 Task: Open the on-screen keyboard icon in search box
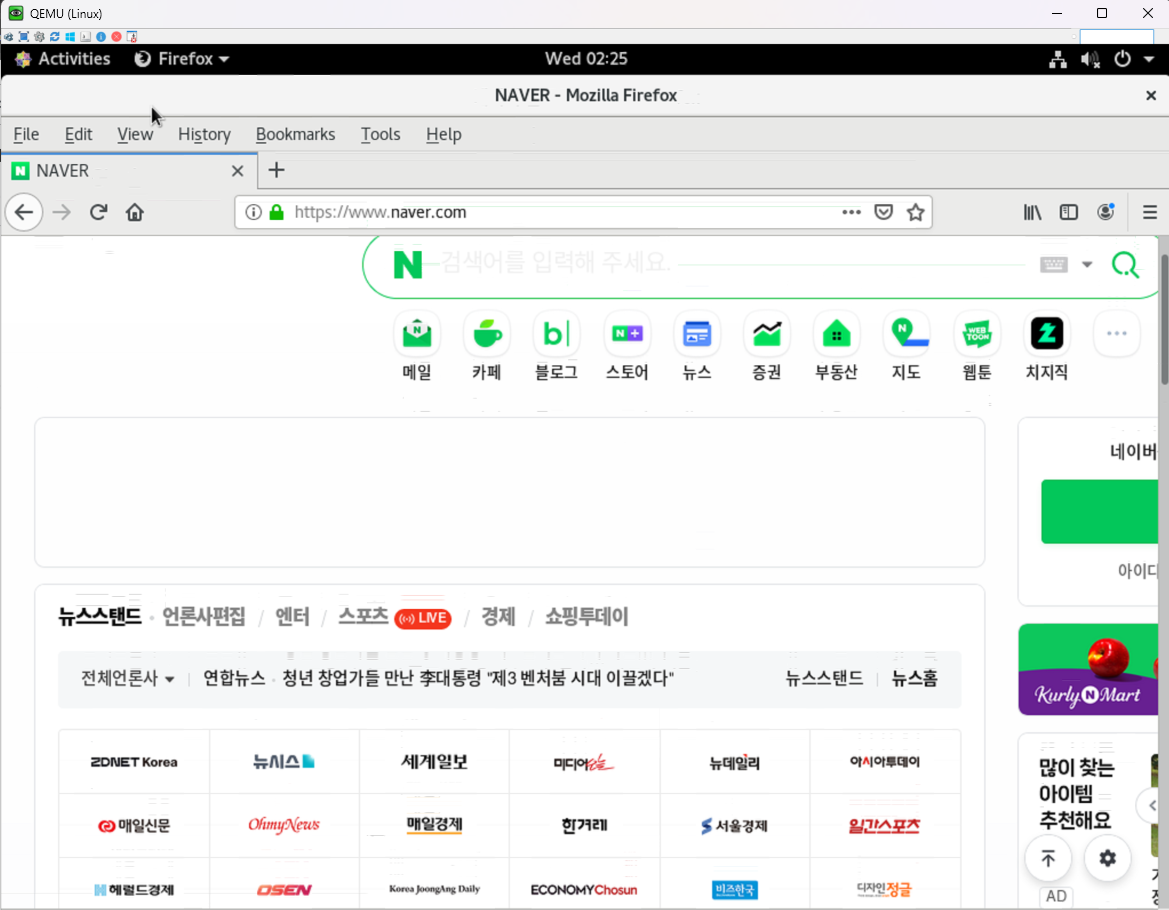[1053, 265]
